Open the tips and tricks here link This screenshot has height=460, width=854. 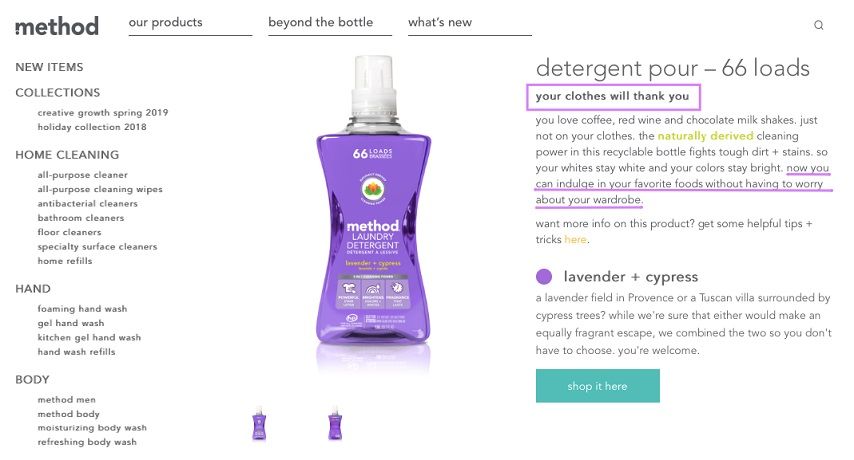coord(575,240)
